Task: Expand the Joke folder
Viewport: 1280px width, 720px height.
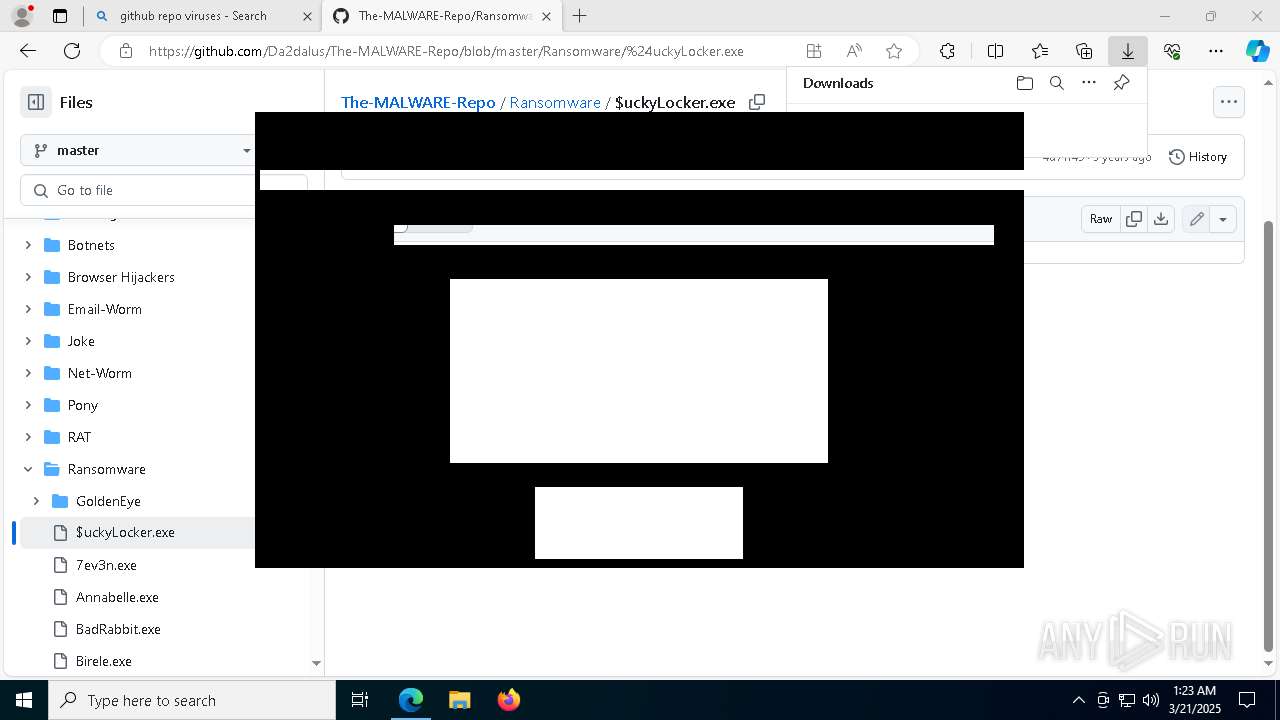Action: click(x=28, y=341)
